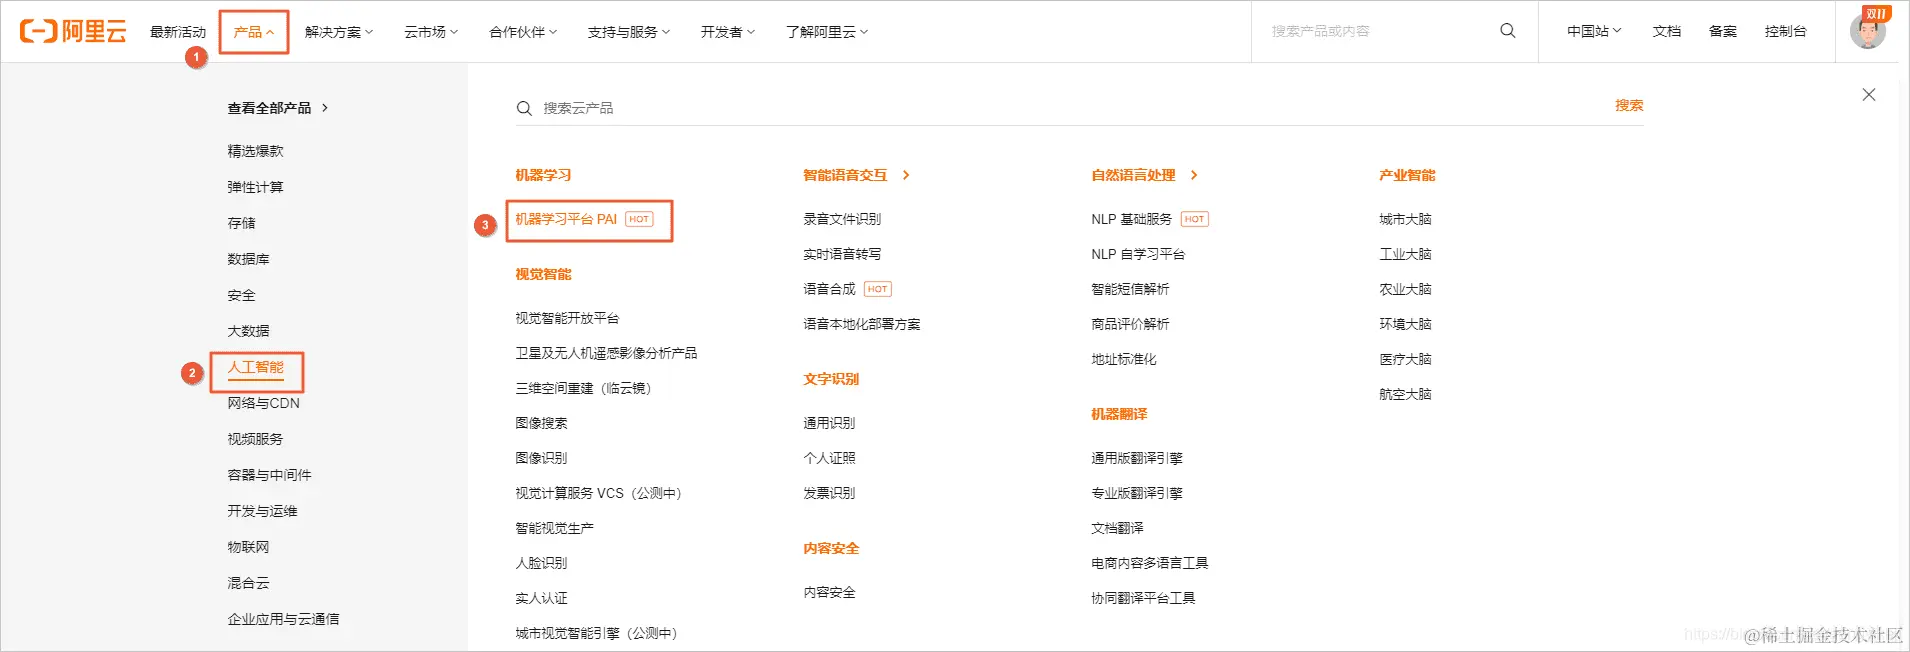Collapse the 产品 dropdown menu
Viewport: 1910px width, 652px height.
click(254, 32)
